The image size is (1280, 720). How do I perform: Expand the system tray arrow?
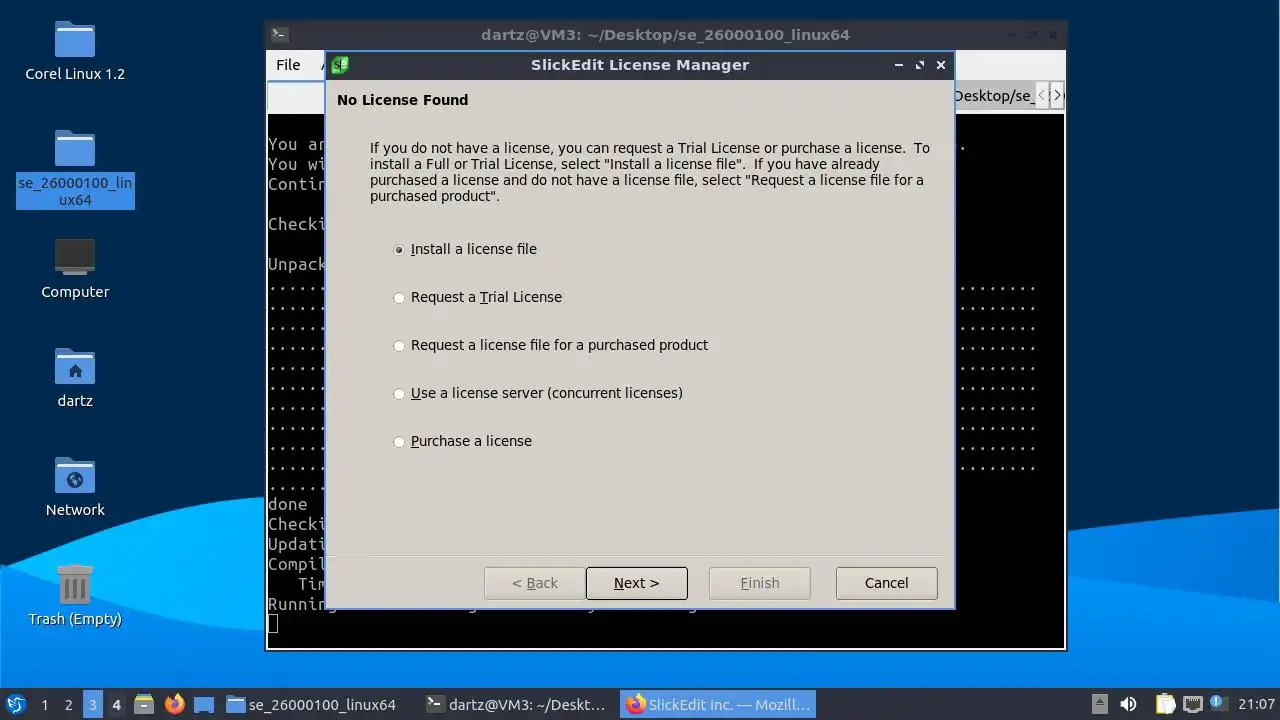pyautogui.click(x=1099, y=704)
